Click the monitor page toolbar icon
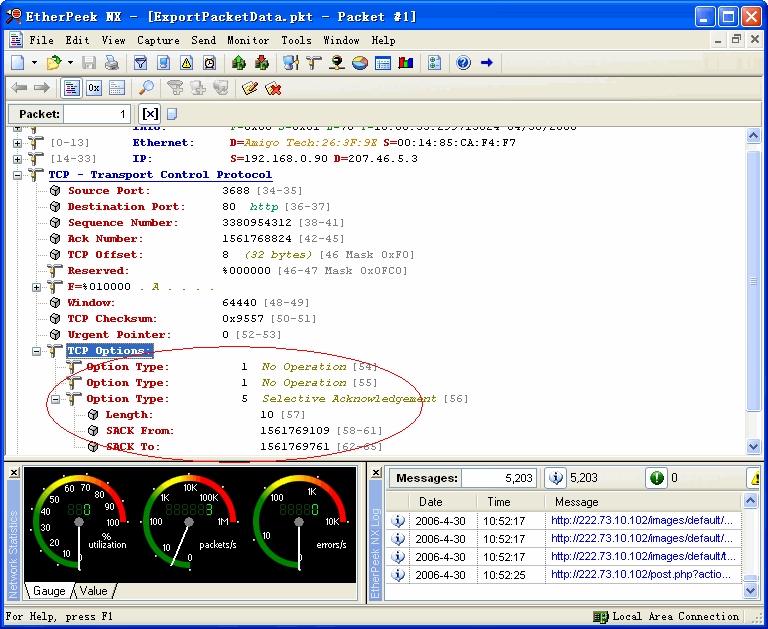 (x=164, y=63)
